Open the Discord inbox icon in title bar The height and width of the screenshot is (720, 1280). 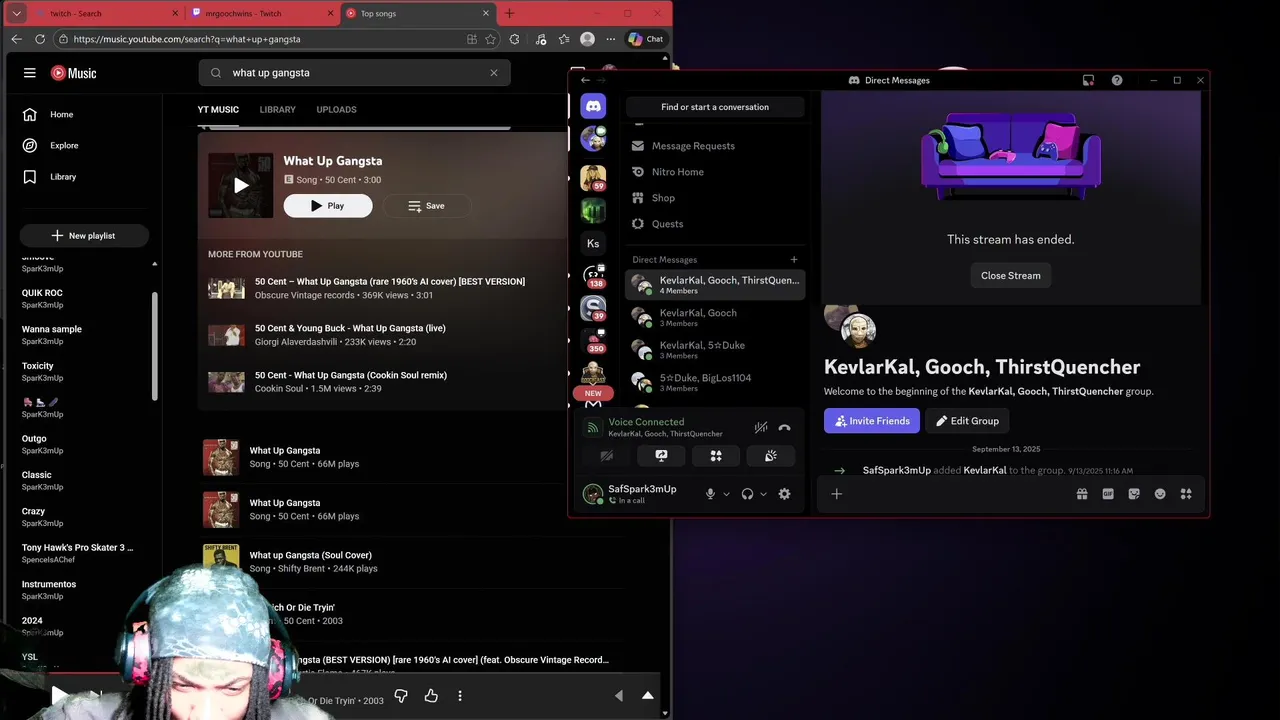click(1089, 80)
